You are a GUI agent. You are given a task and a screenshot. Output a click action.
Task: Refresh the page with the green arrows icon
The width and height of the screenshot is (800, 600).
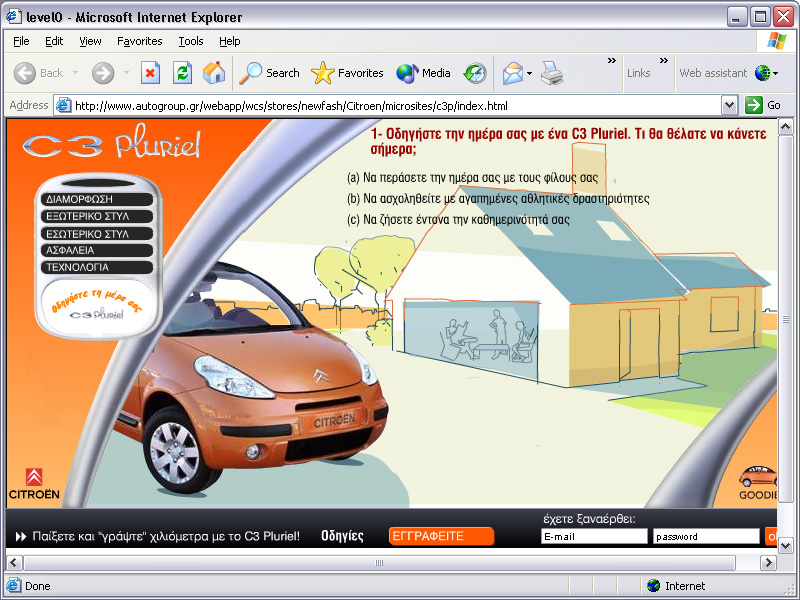point(182,73)
